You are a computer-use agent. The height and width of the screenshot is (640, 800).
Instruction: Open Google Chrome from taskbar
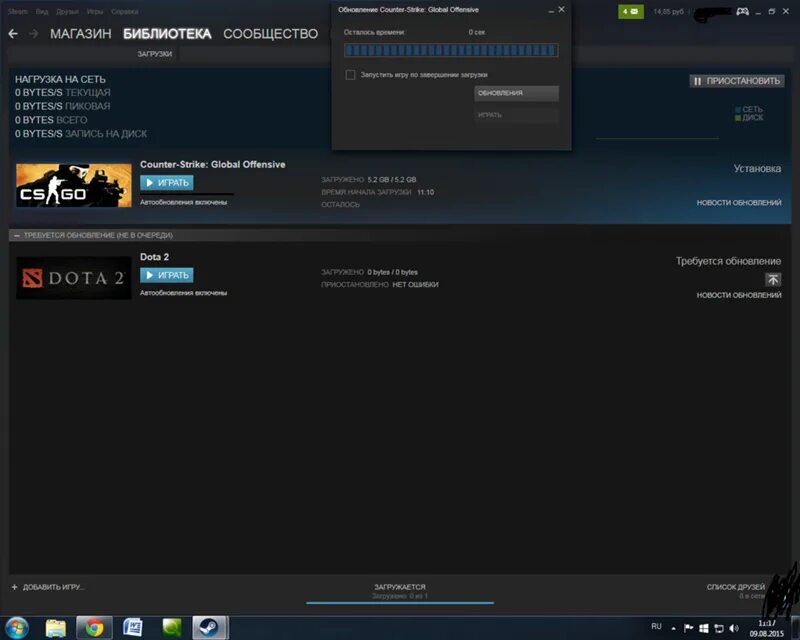[x=94, y=627]
